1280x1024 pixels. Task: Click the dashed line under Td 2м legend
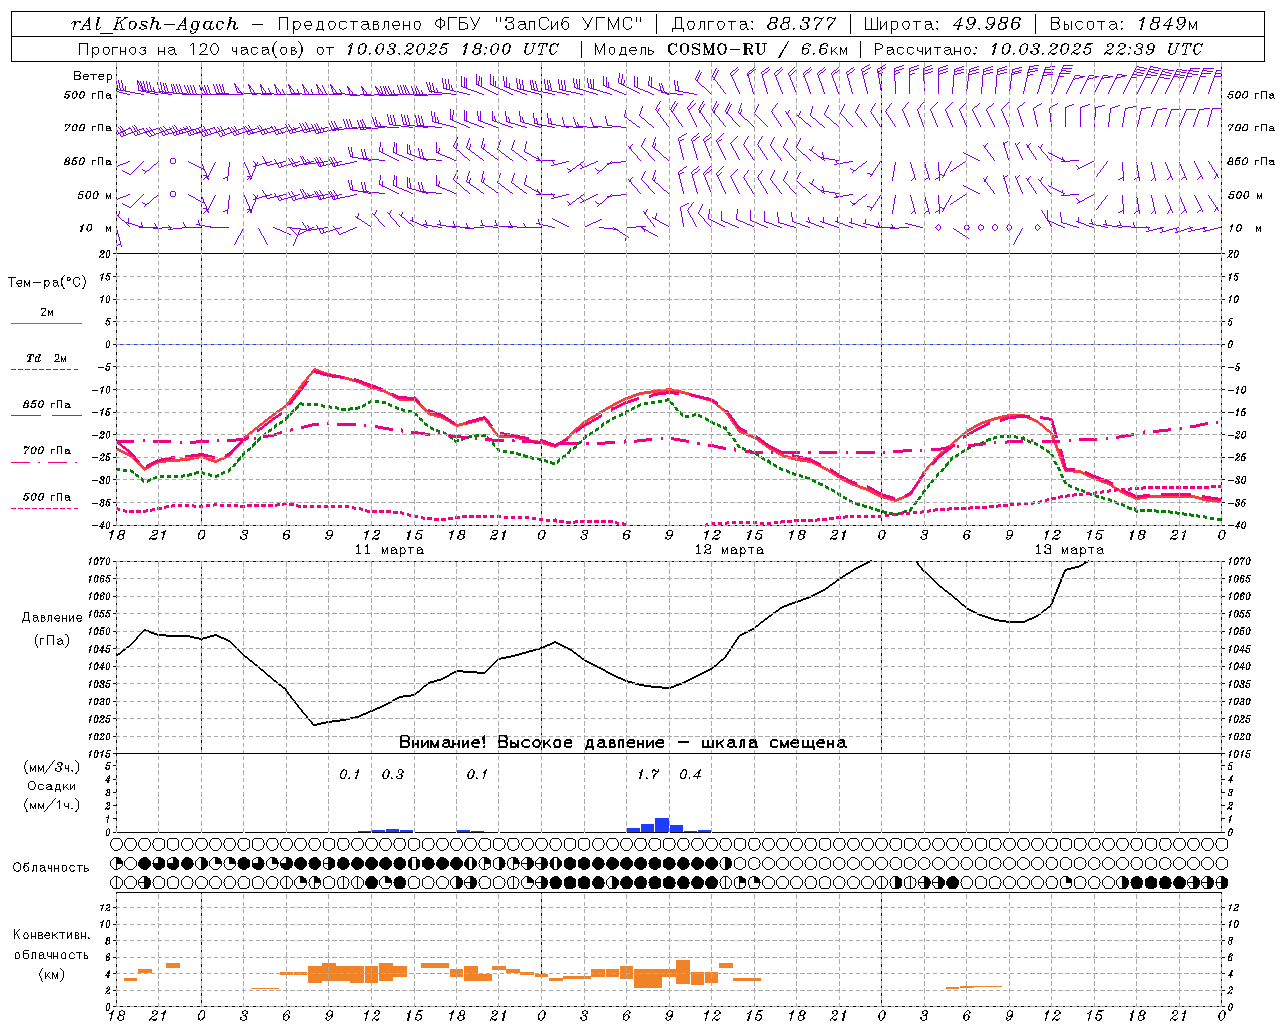coord(46,371)
